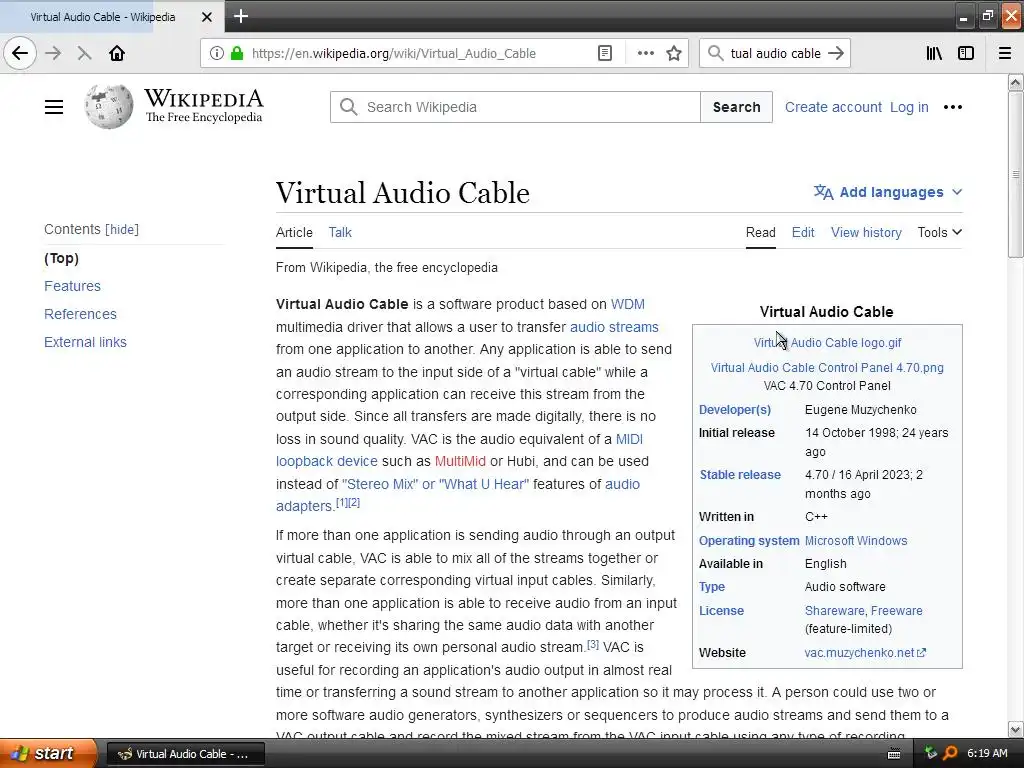Viewport: 1024px width, 768px height.
Task: Click the browser search magnifier icon
Action: coord(716,53)
